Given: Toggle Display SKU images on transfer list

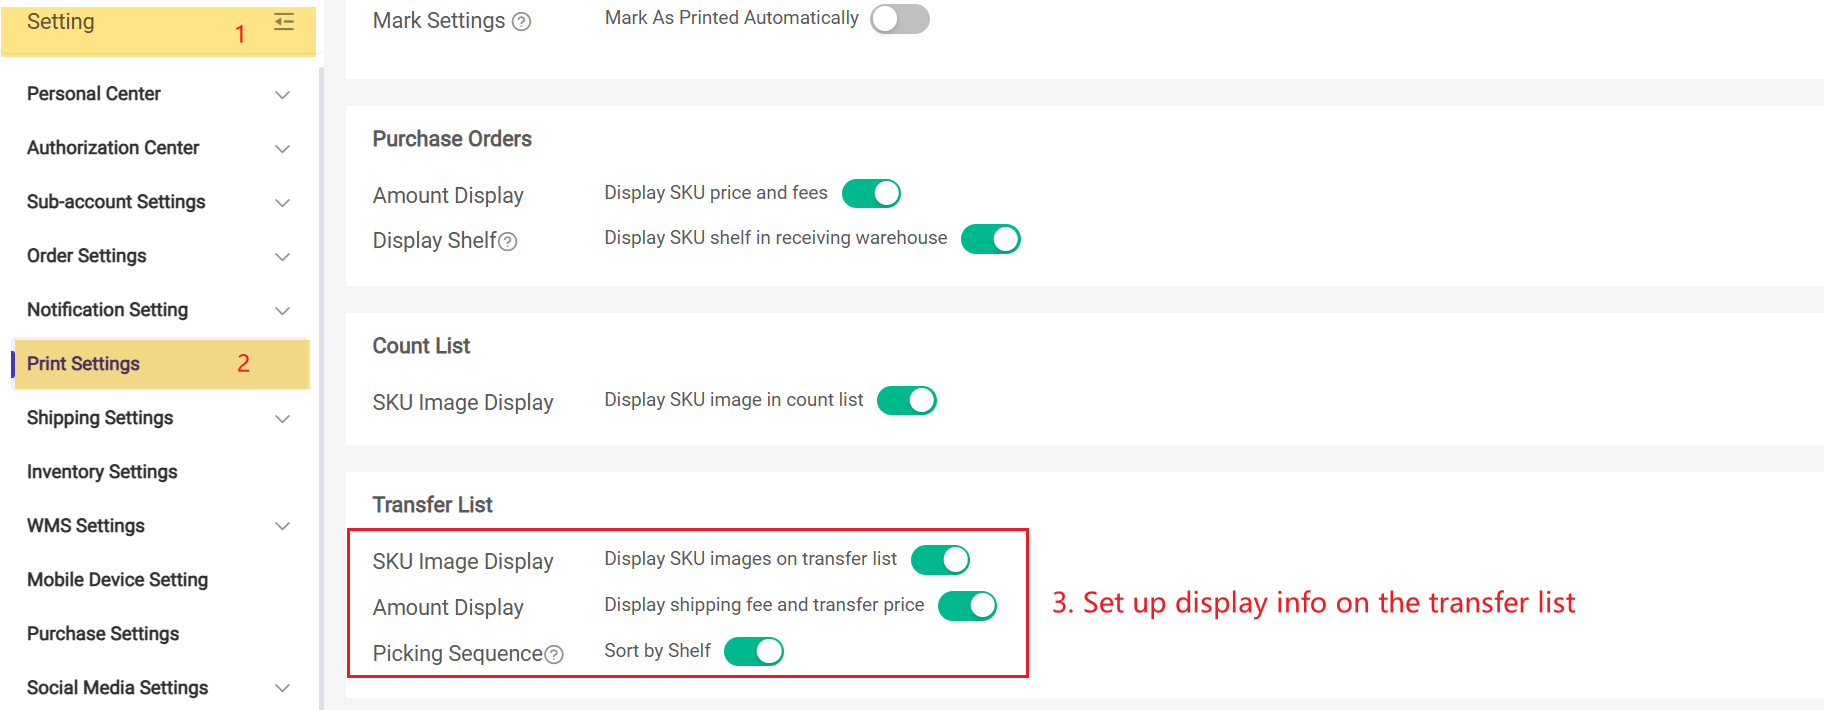Looking at the screenshot, I should tap(941, 560).
